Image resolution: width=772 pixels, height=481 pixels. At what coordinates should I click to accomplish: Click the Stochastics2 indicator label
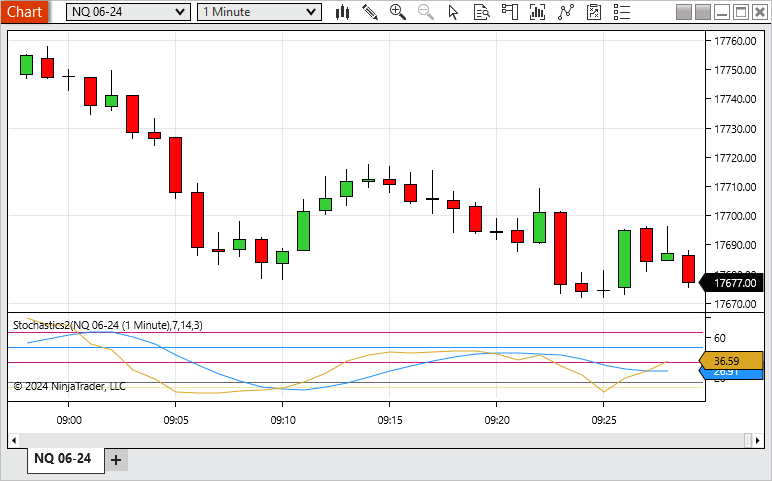(108, 325)
